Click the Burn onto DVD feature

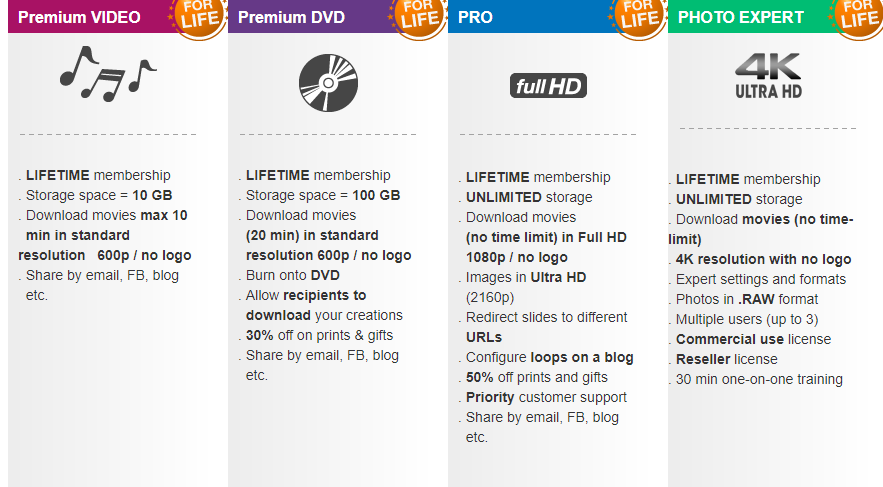tap(293, 275)
